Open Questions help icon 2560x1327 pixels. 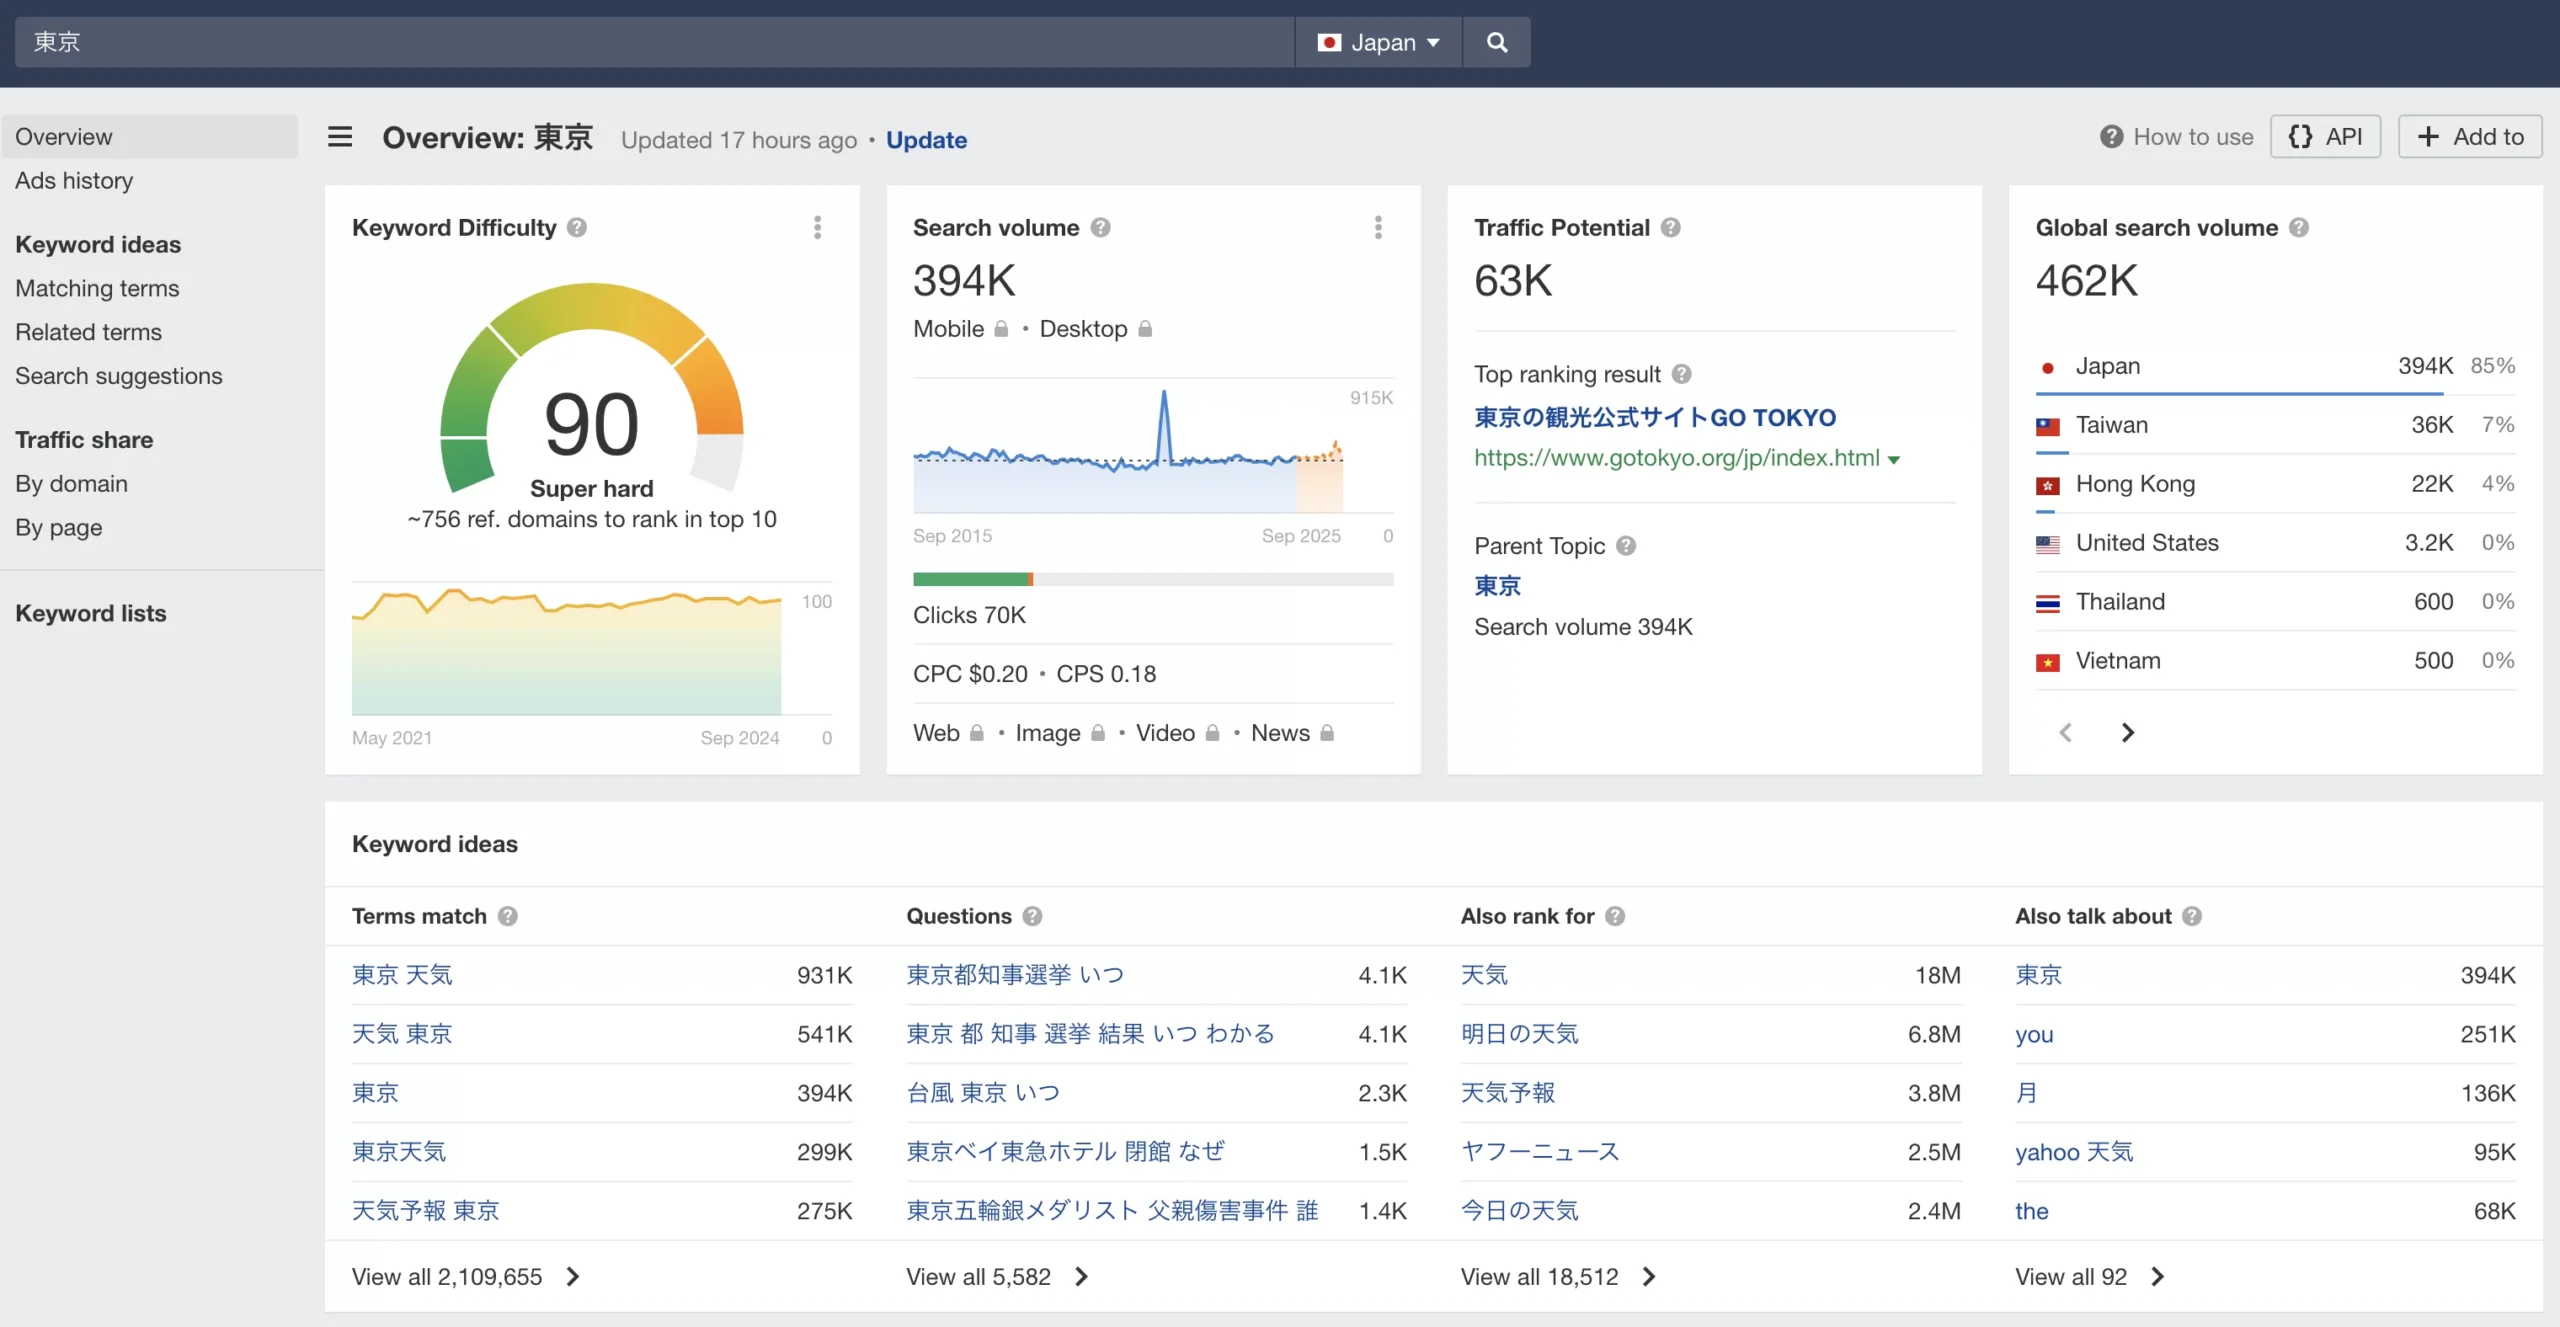click(x=1032, y=916)
